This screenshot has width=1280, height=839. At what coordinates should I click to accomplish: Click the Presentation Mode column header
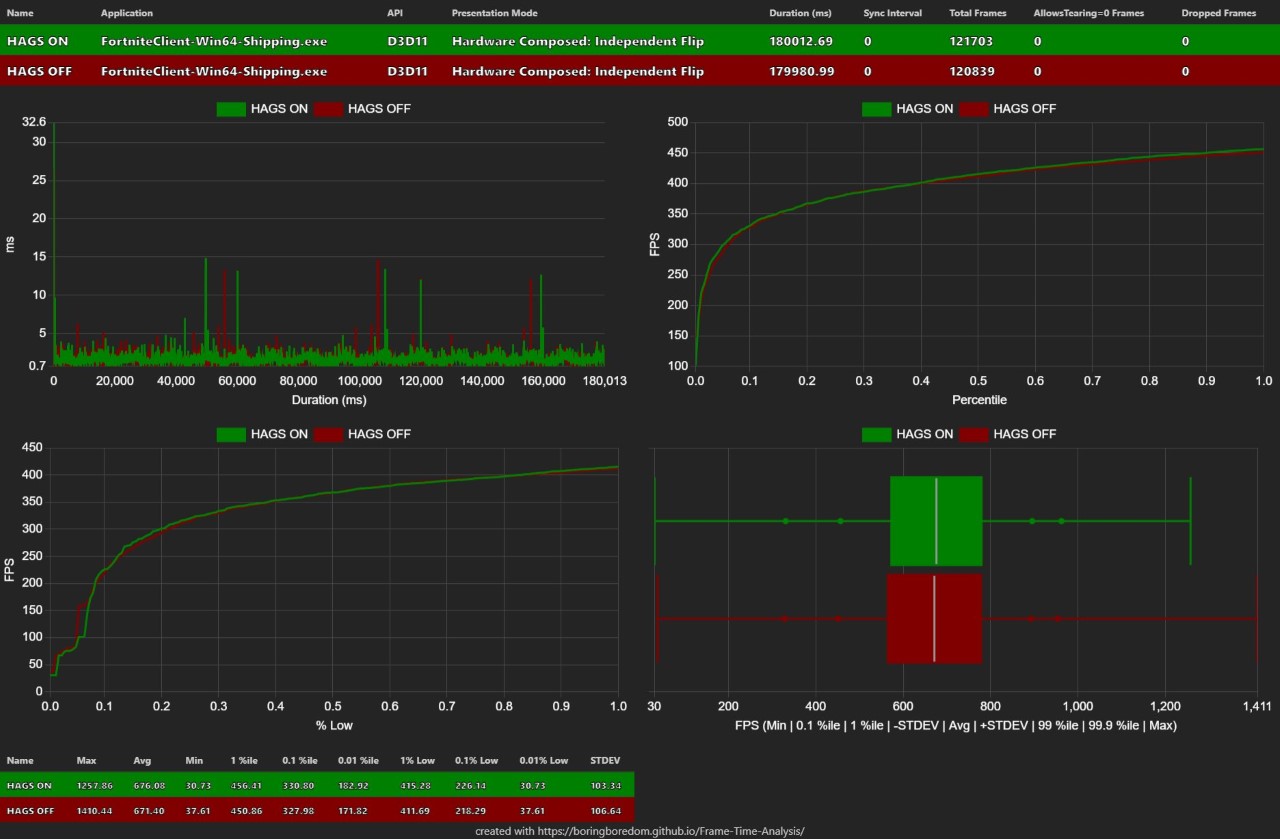click(494, 13)
